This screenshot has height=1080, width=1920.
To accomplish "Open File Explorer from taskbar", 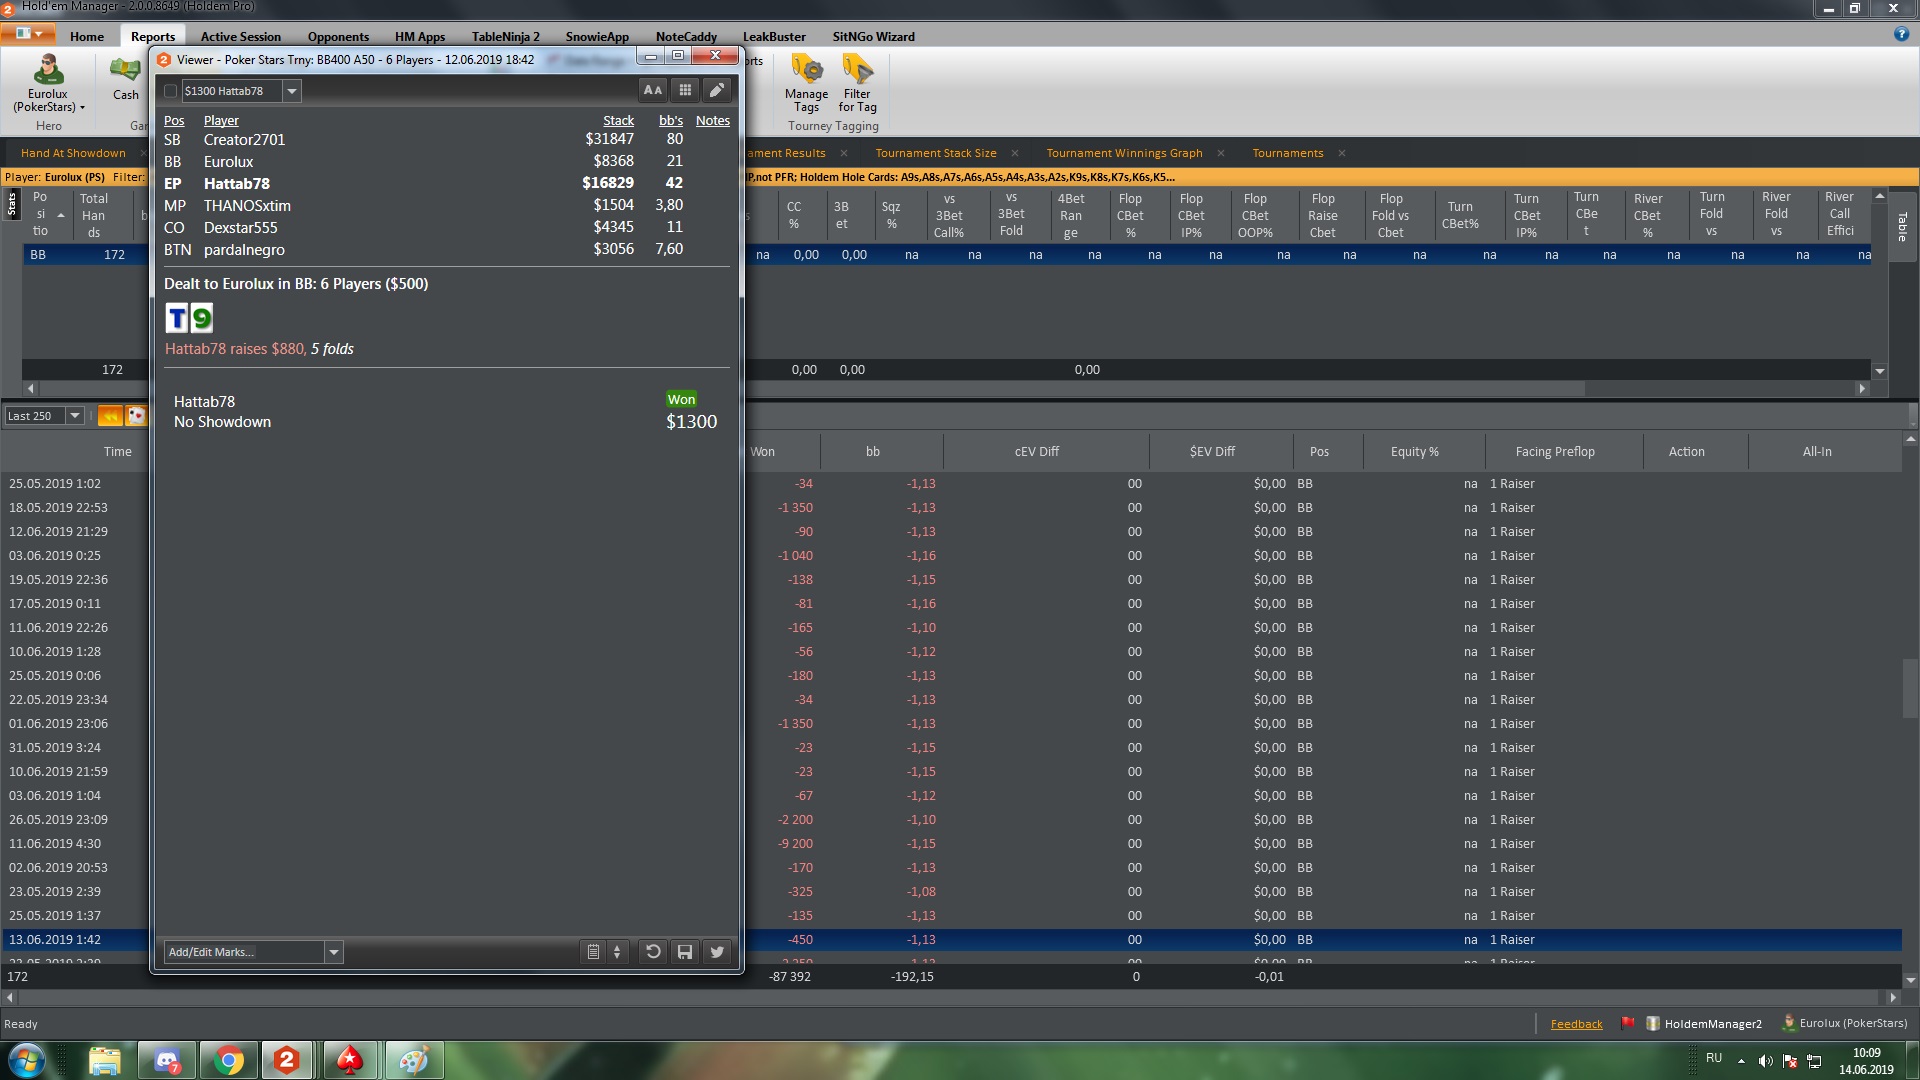I will point(104,1060).
